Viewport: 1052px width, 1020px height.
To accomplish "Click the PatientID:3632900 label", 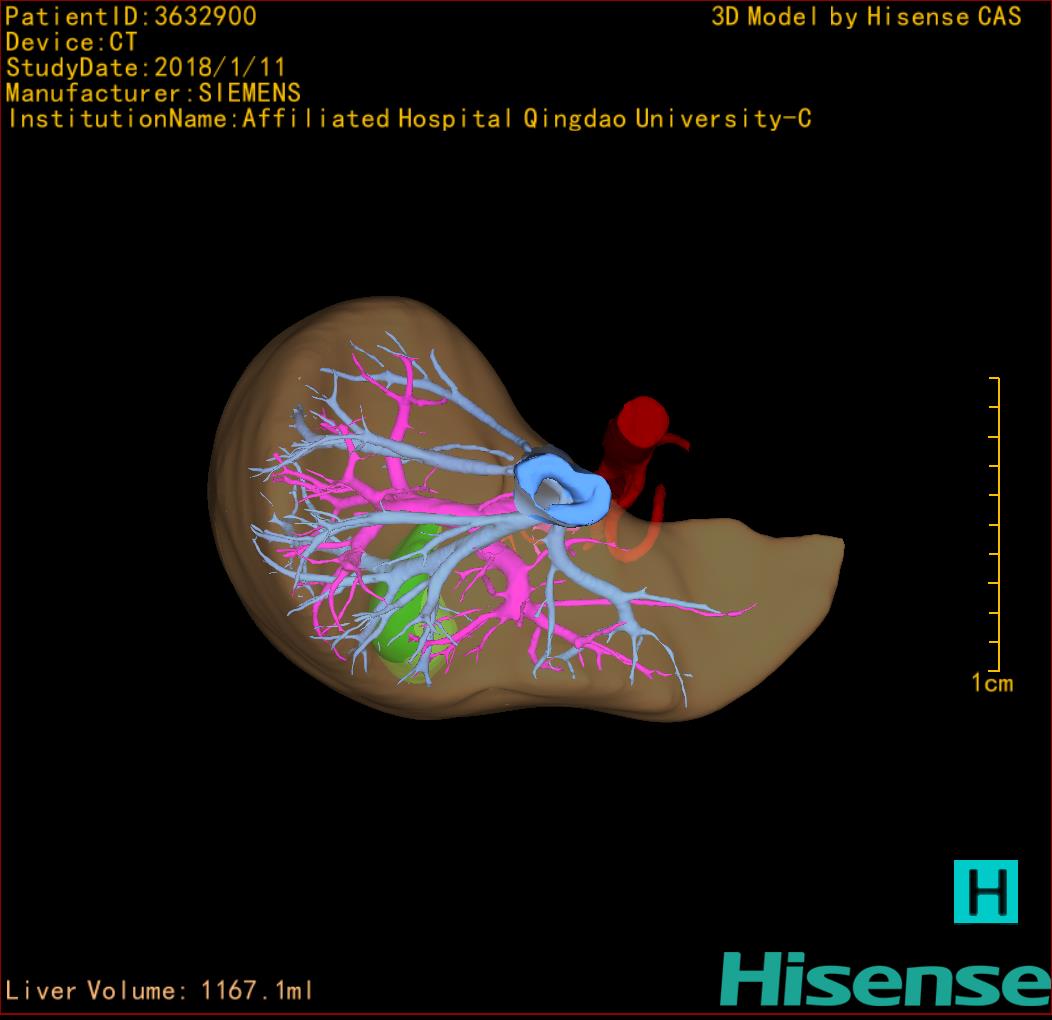I will click(131, 16).
